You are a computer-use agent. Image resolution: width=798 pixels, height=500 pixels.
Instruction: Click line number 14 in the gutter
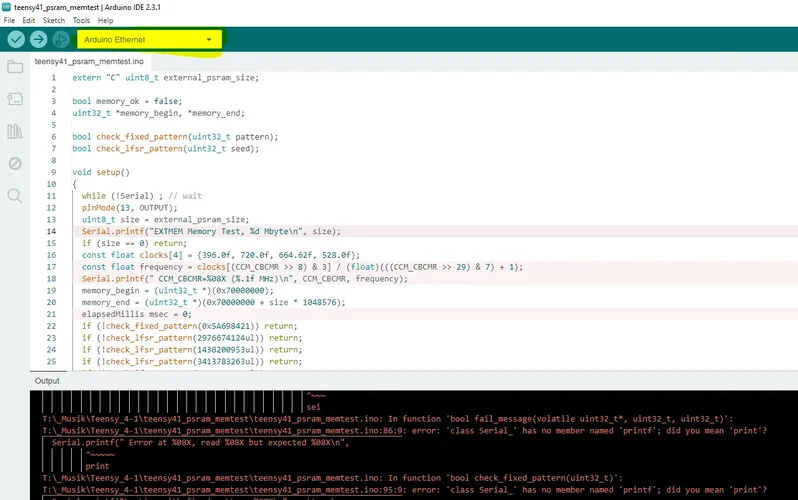51,231
